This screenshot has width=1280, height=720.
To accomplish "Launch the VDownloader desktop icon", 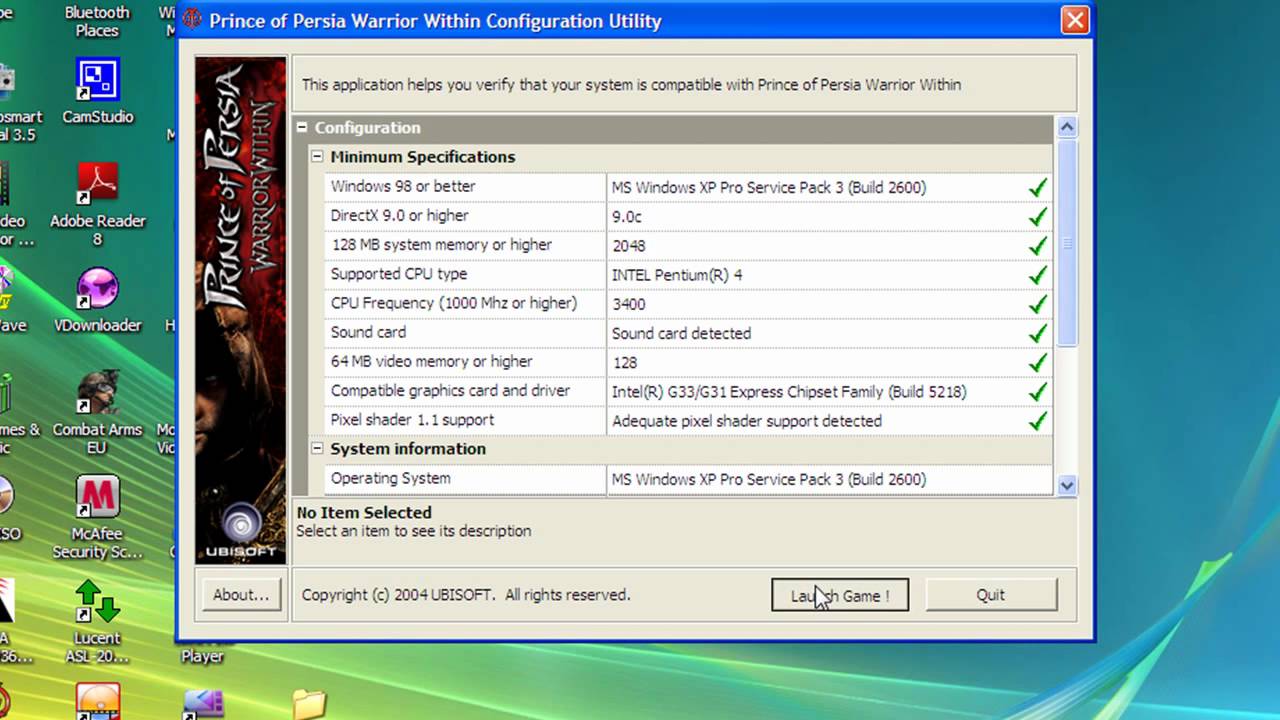I will [x=98, y=290].
